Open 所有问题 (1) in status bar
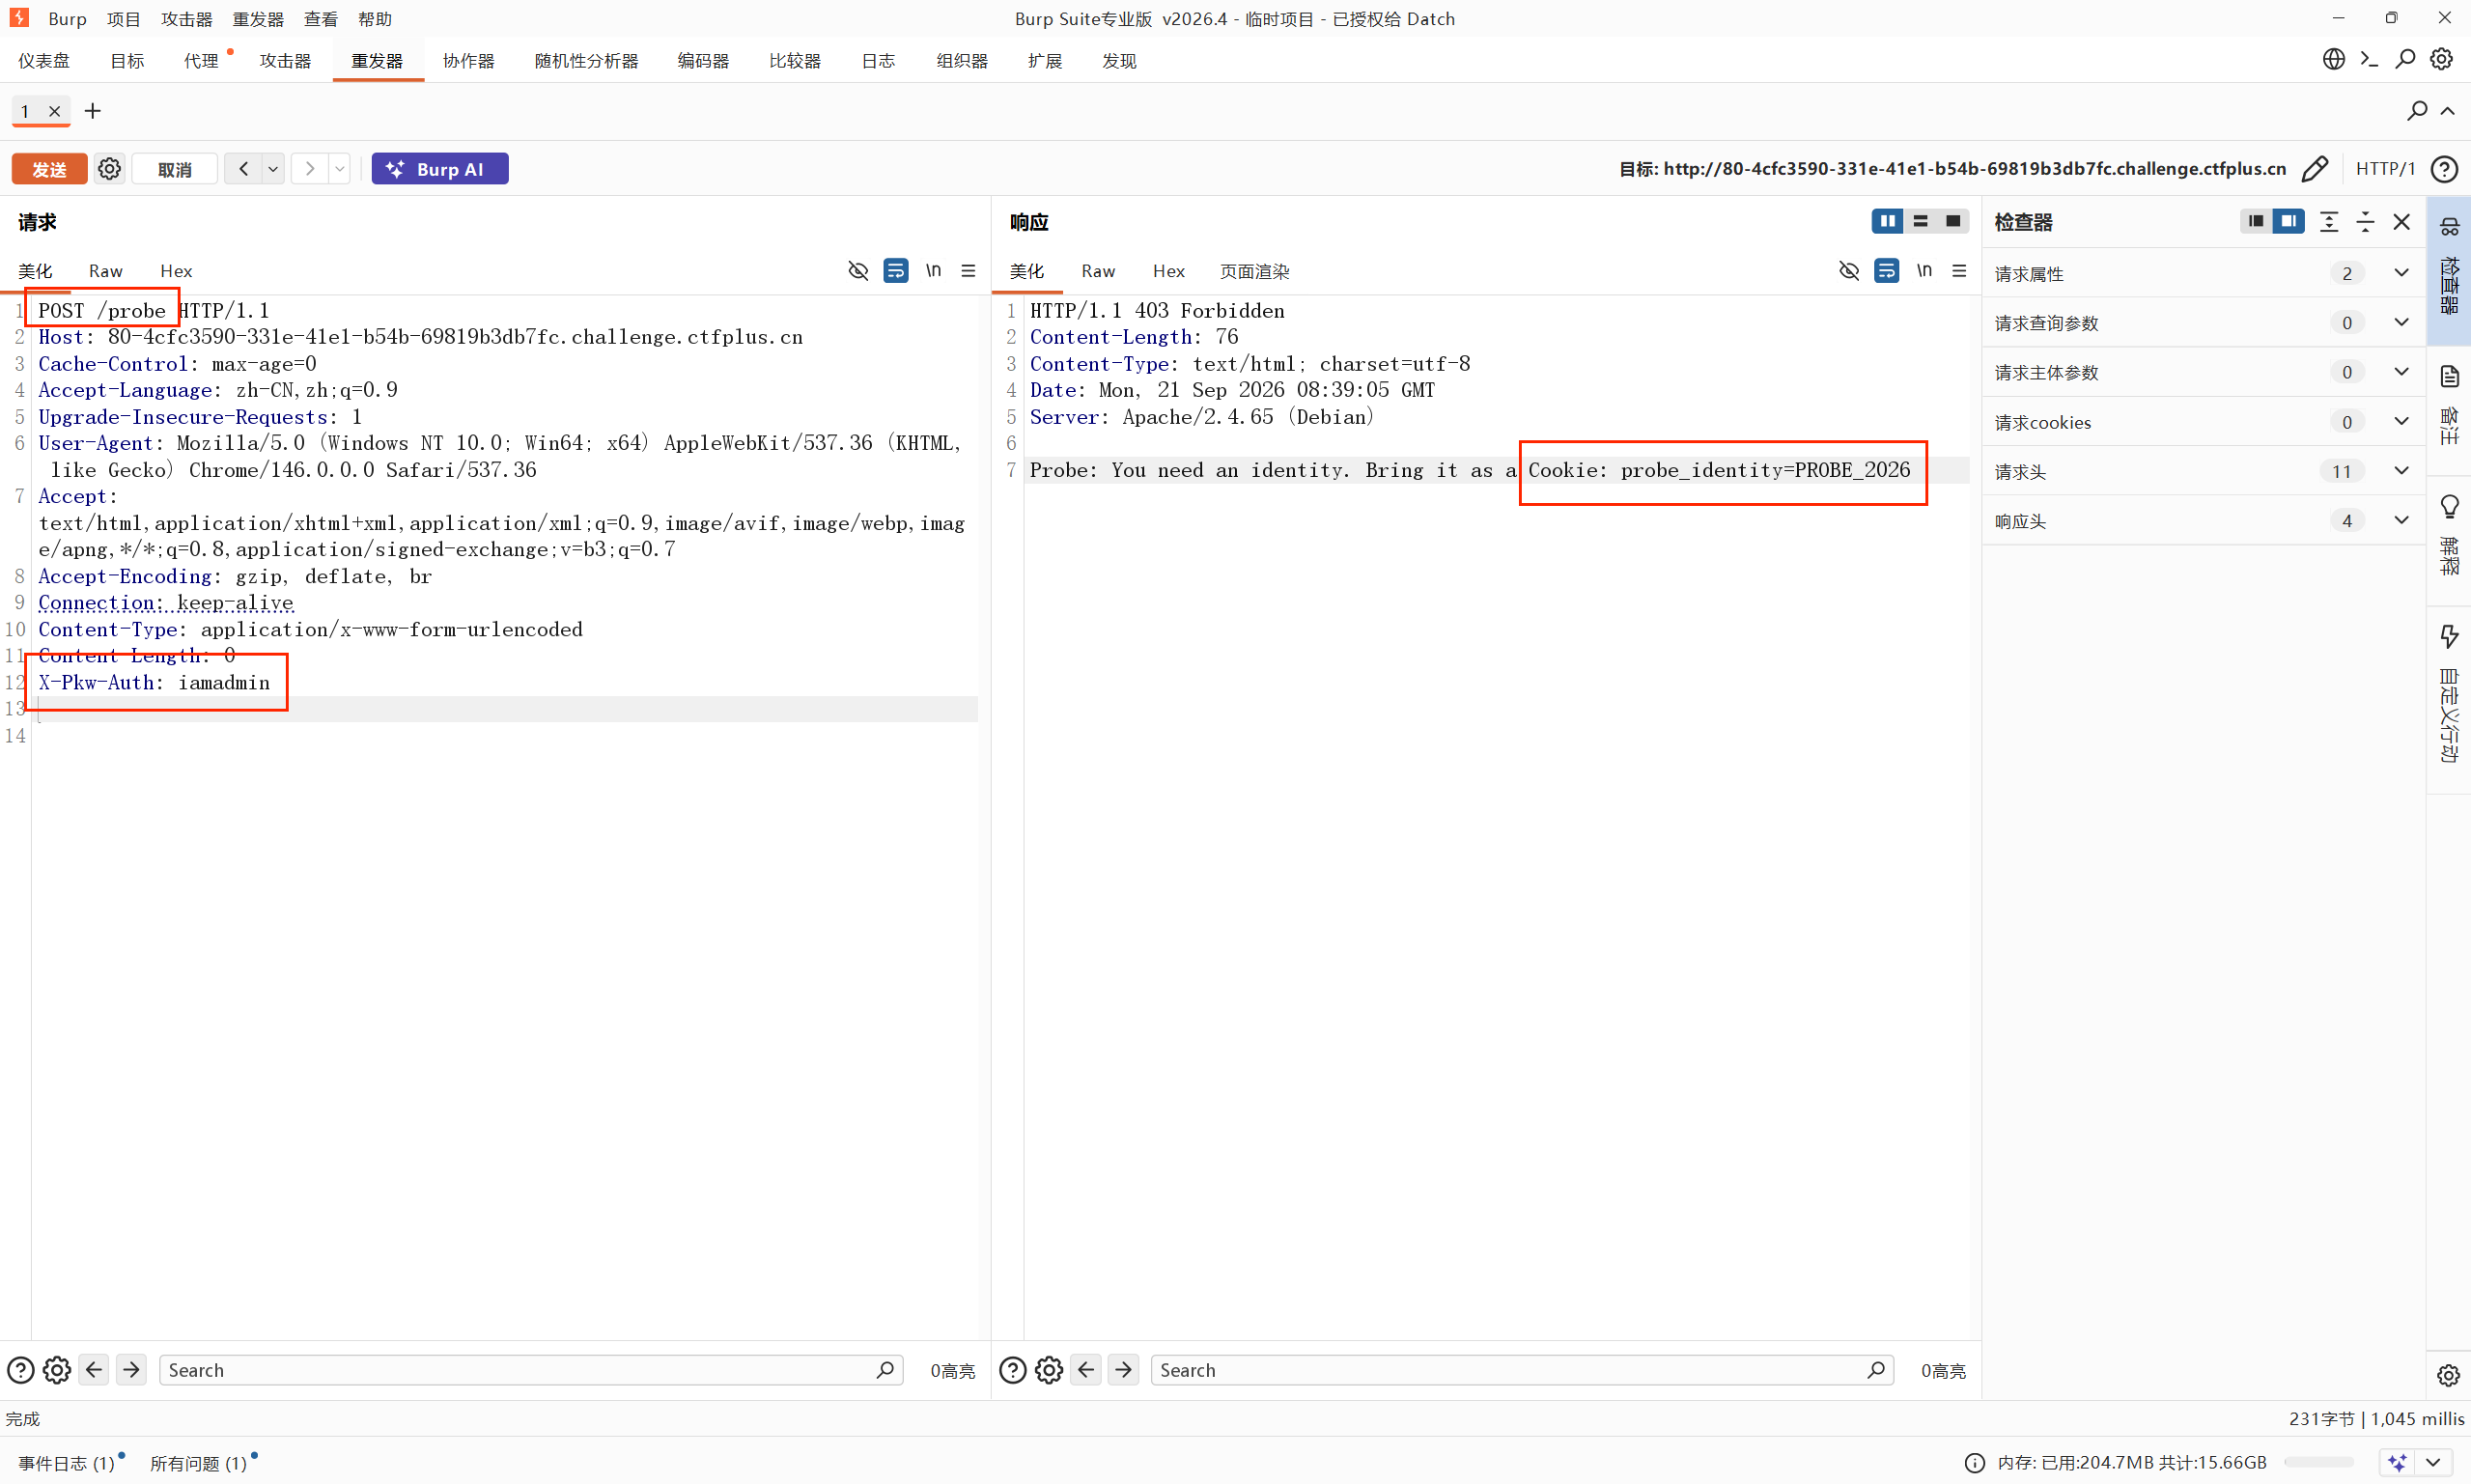2471x1484 pixels. coord(199,1463)
